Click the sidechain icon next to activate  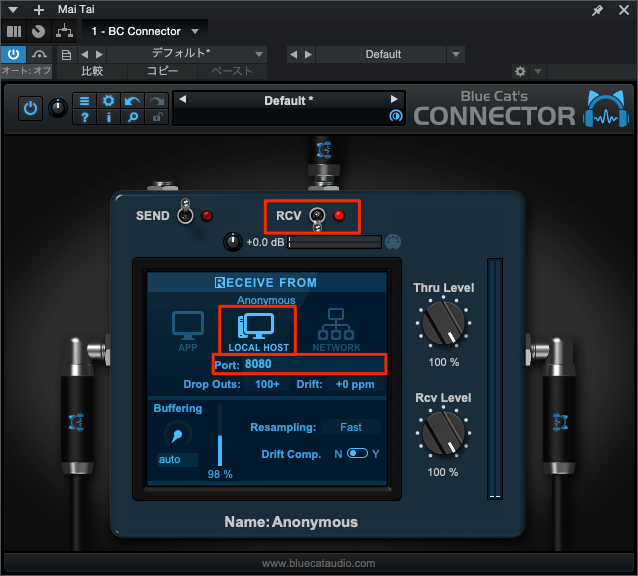tap(39, 54)
